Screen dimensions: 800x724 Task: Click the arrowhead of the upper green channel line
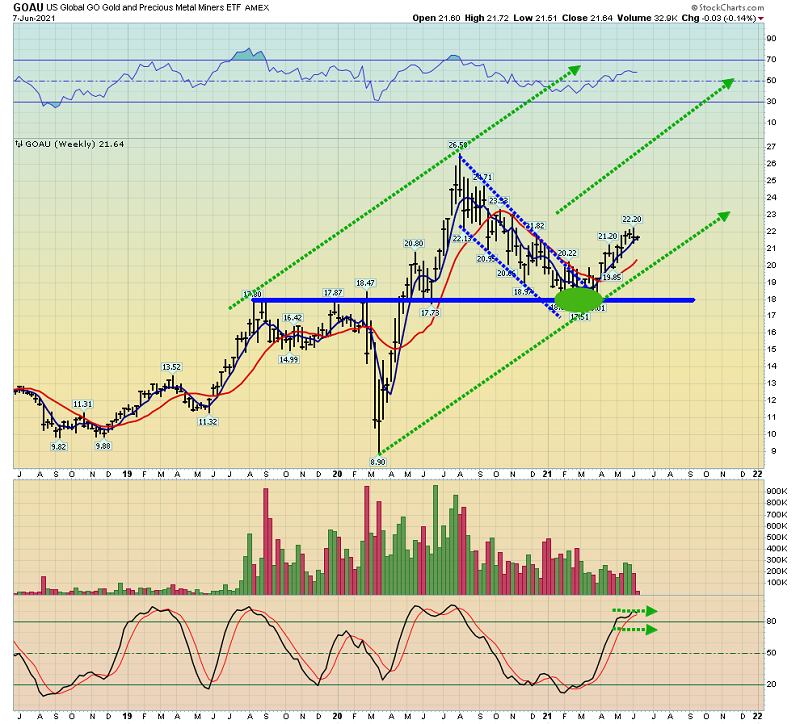[x=574, y=69]
